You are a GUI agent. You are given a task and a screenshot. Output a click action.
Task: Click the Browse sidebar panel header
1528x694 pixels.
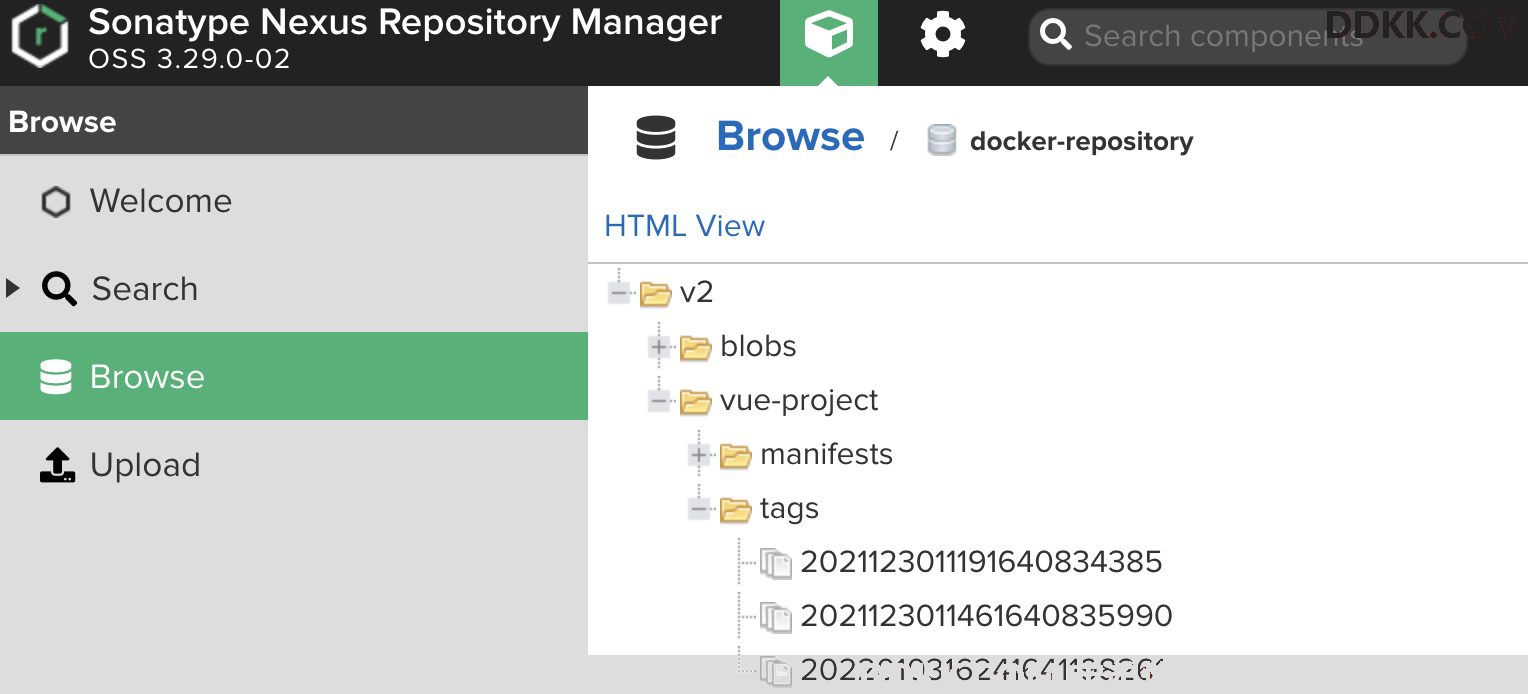coord(294,121)
